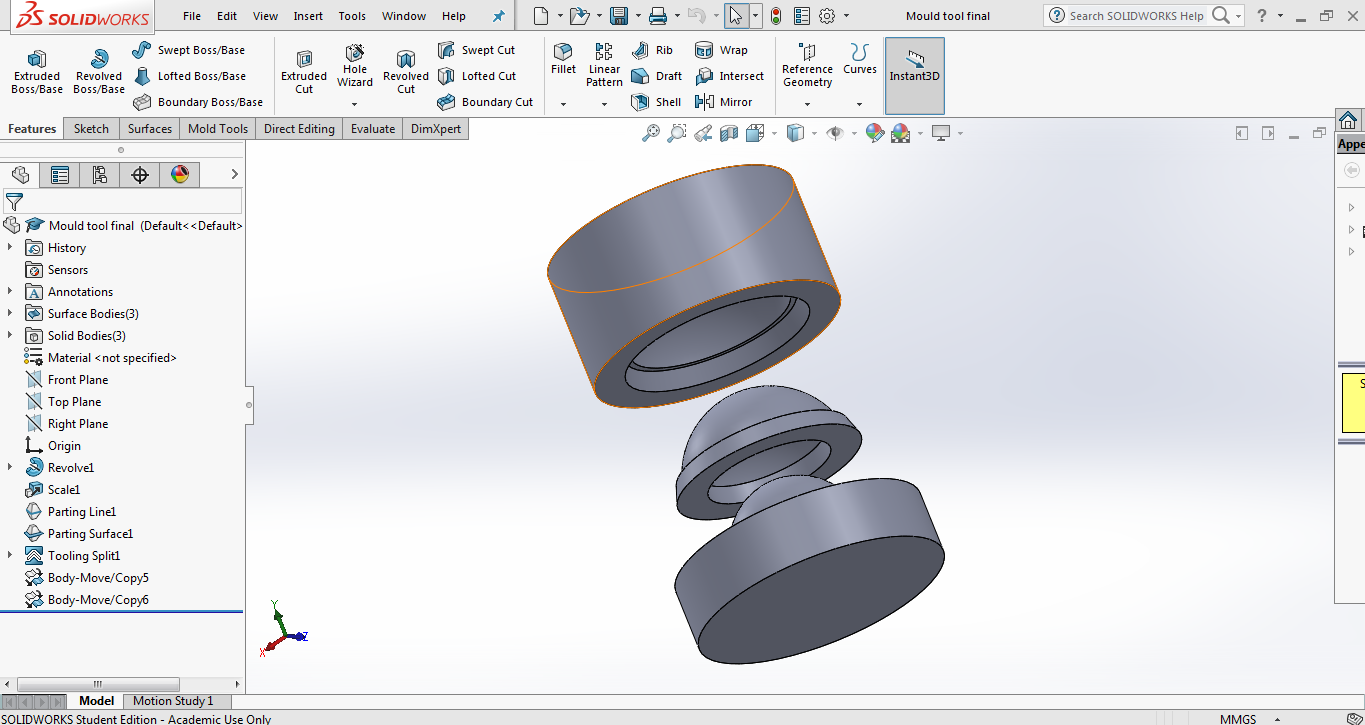Select the Extruded Boss/Base tool
The width and height of the screenshot is (1365, 725).
point(37,72)
